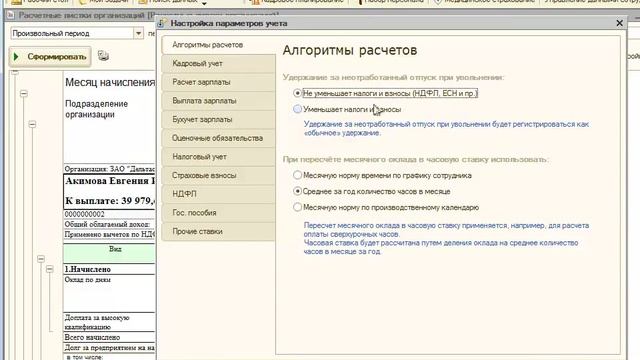Select the Бухучет зарплаты section

[218, 120]
